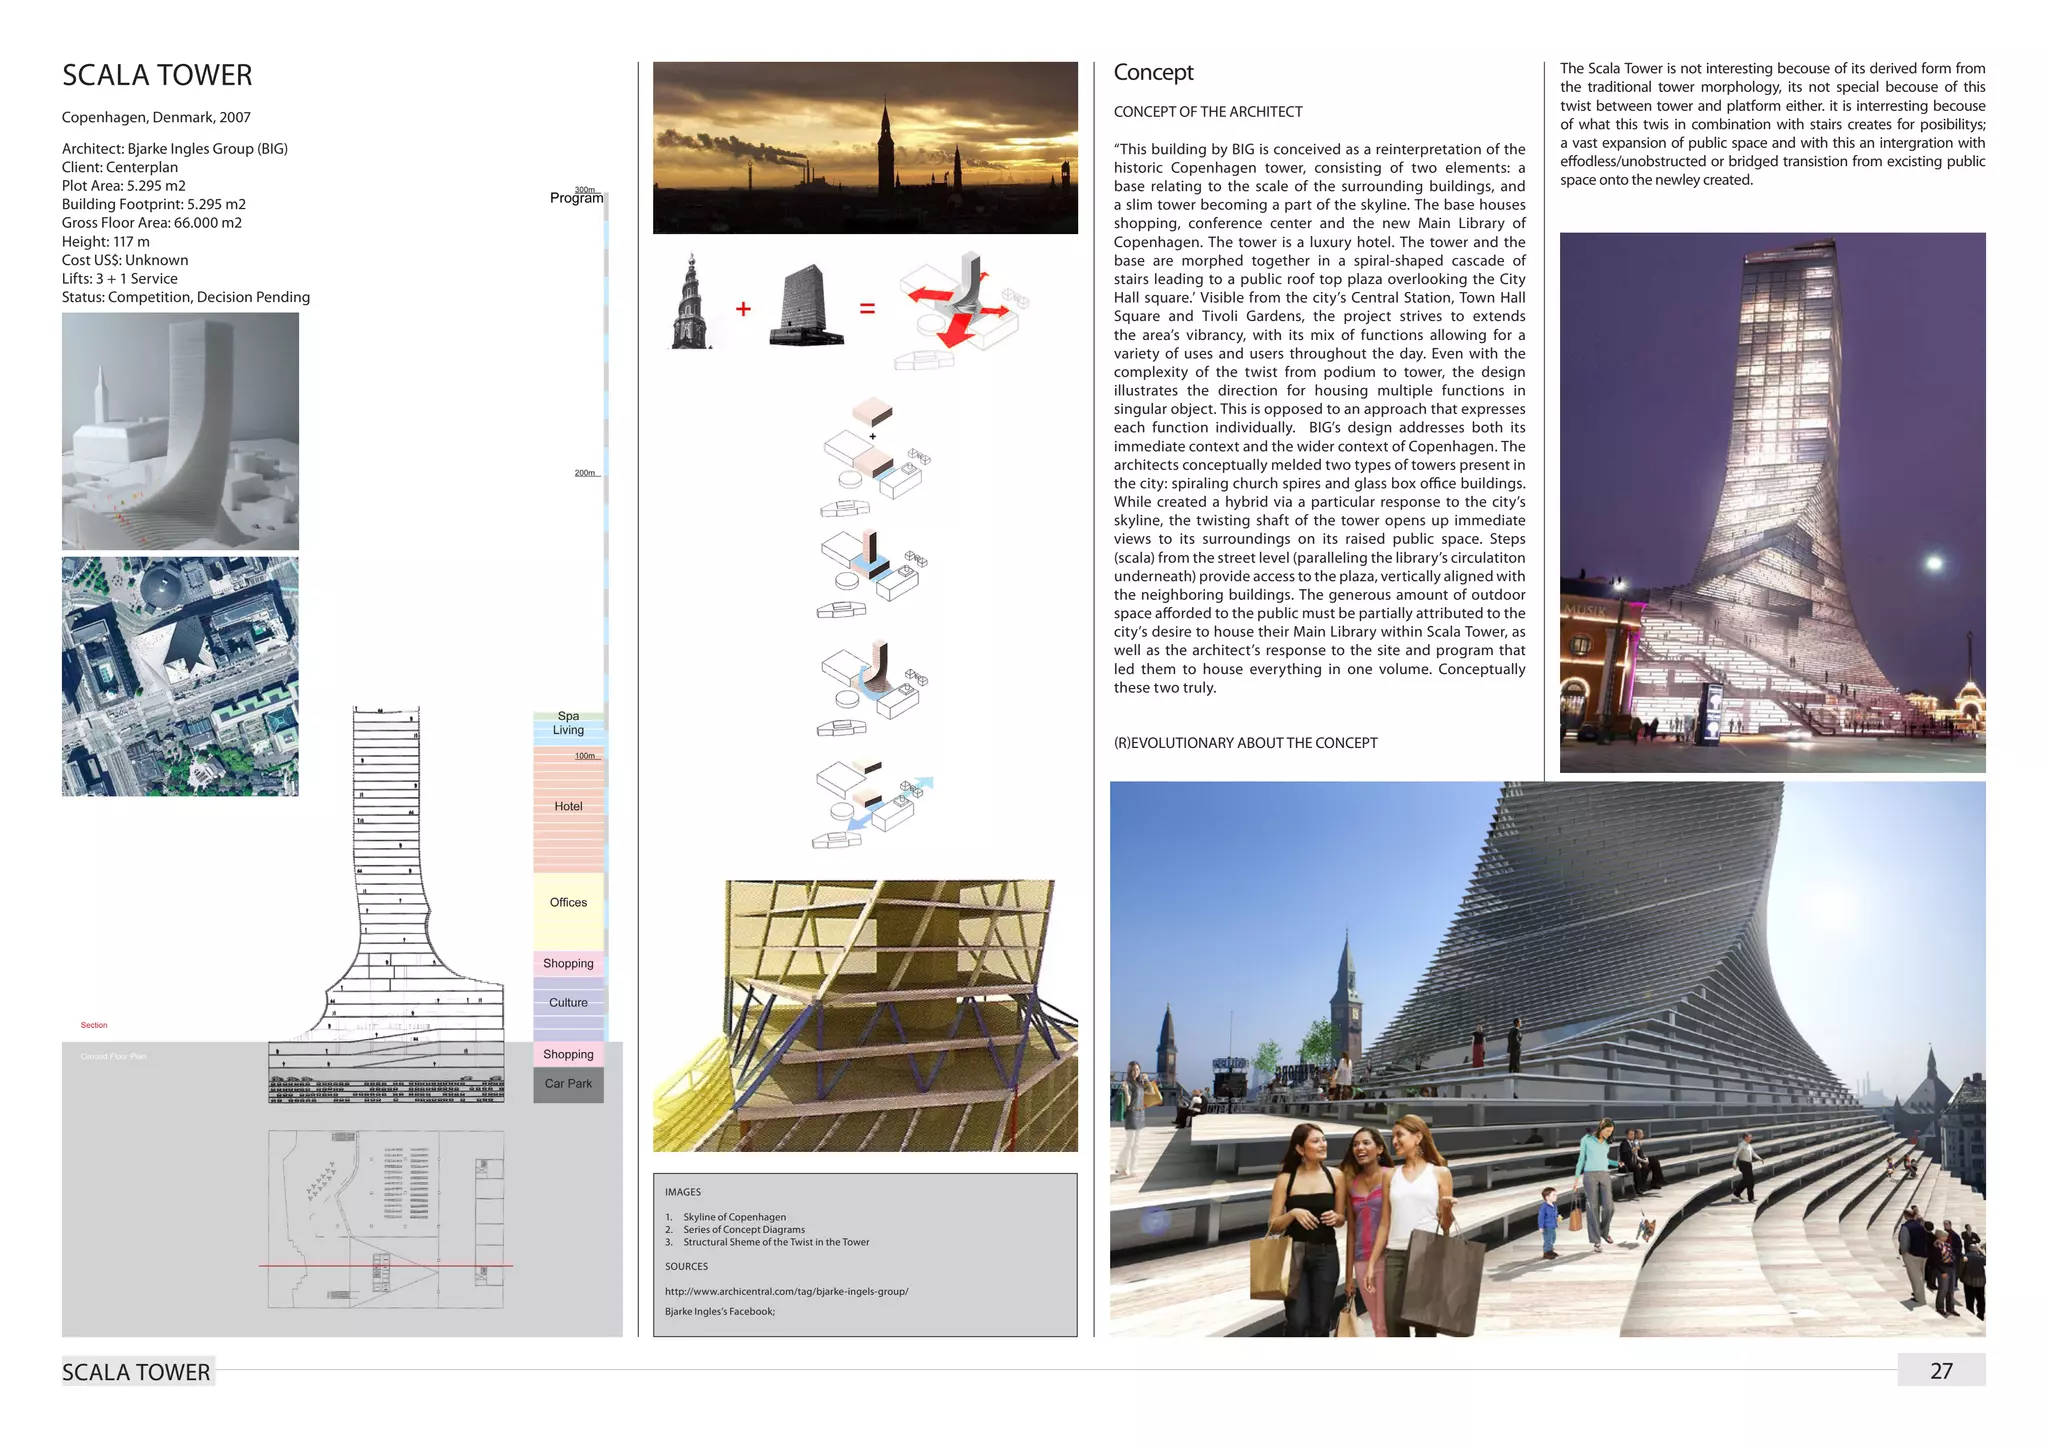Click the "Lifts: 3 + 1 Service" line

(x=120, y=278)
